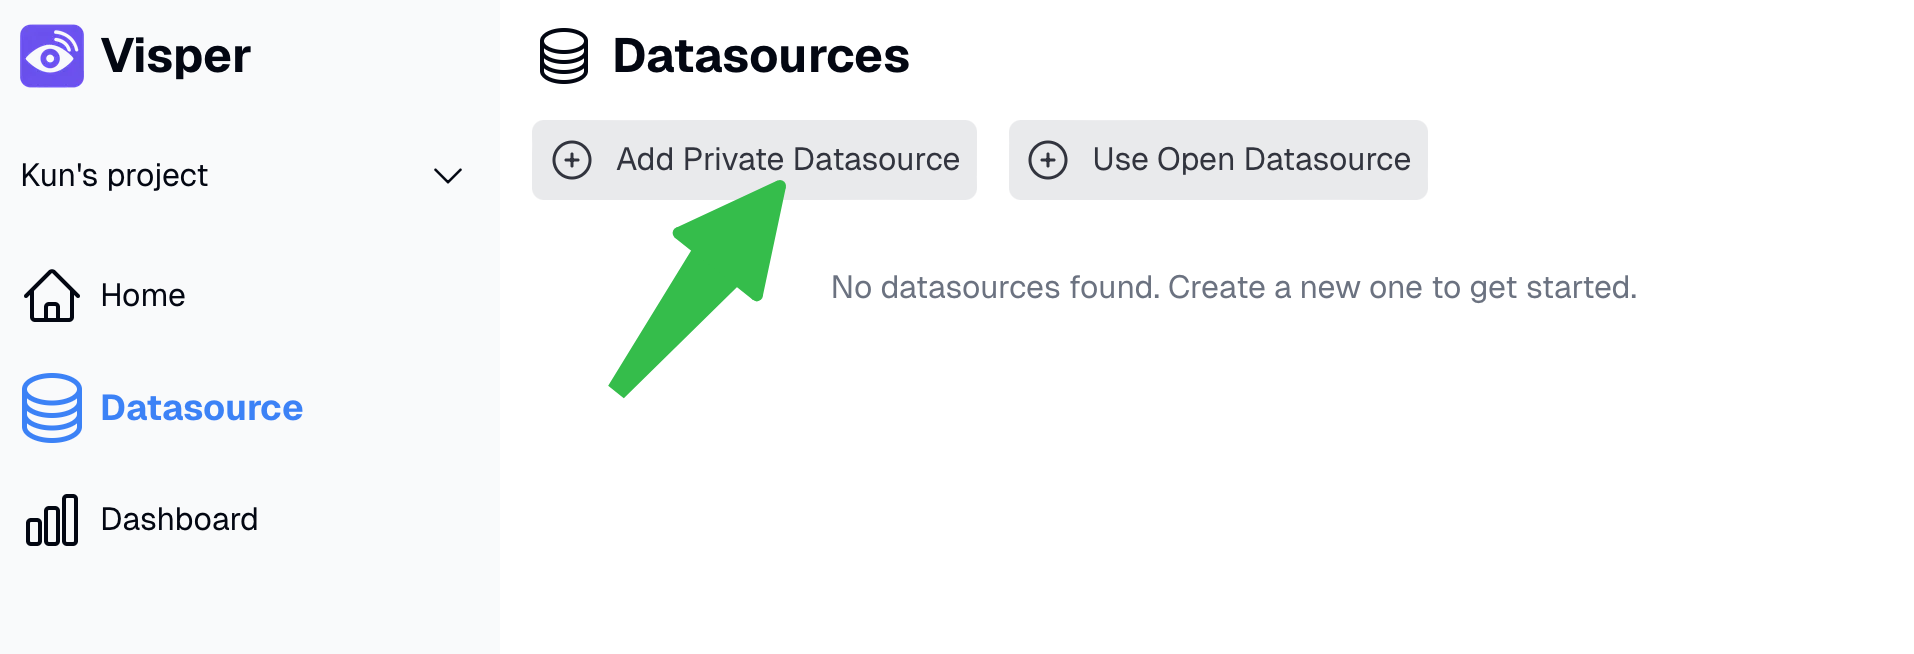Open the Kun's project selector
The height and width of the screenshot is (654, 1914).
(242, 176)
